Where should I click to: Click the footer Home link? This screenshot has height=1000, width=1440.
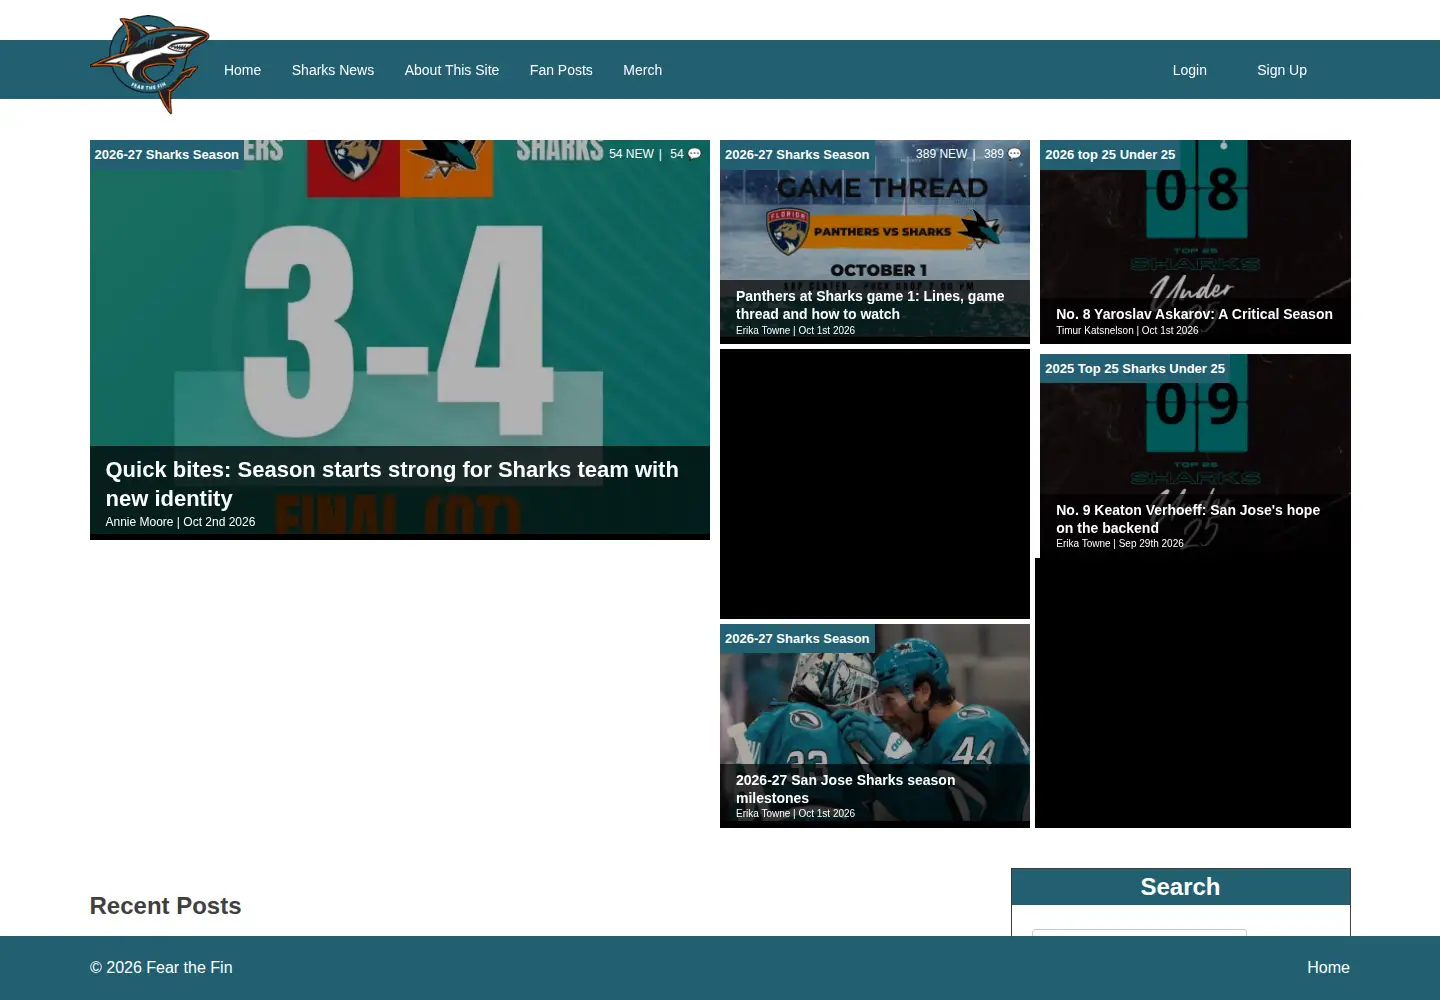(x=1328, y=967)
